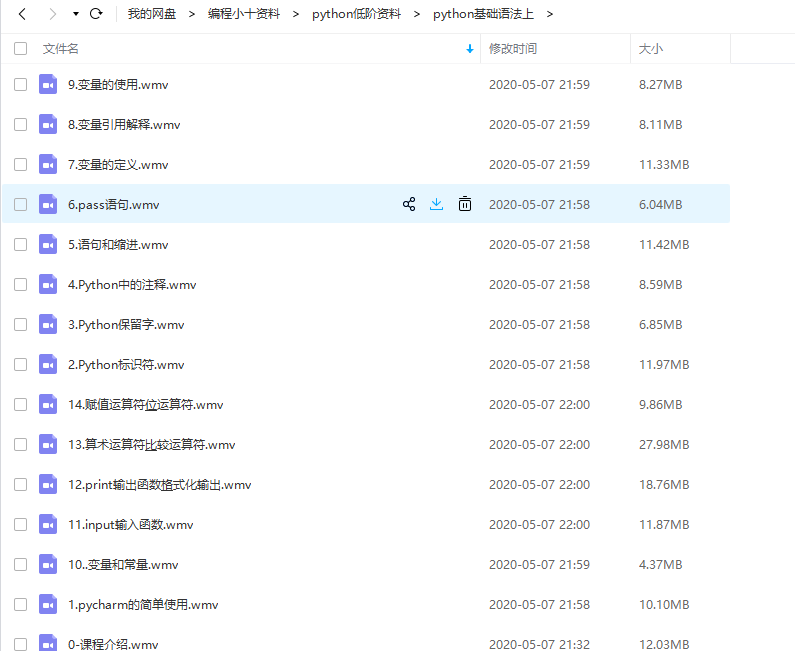Check the box for 4.Python中的注释.wmv
Screen dimensions: 795x651
click(x=20, y=284)
